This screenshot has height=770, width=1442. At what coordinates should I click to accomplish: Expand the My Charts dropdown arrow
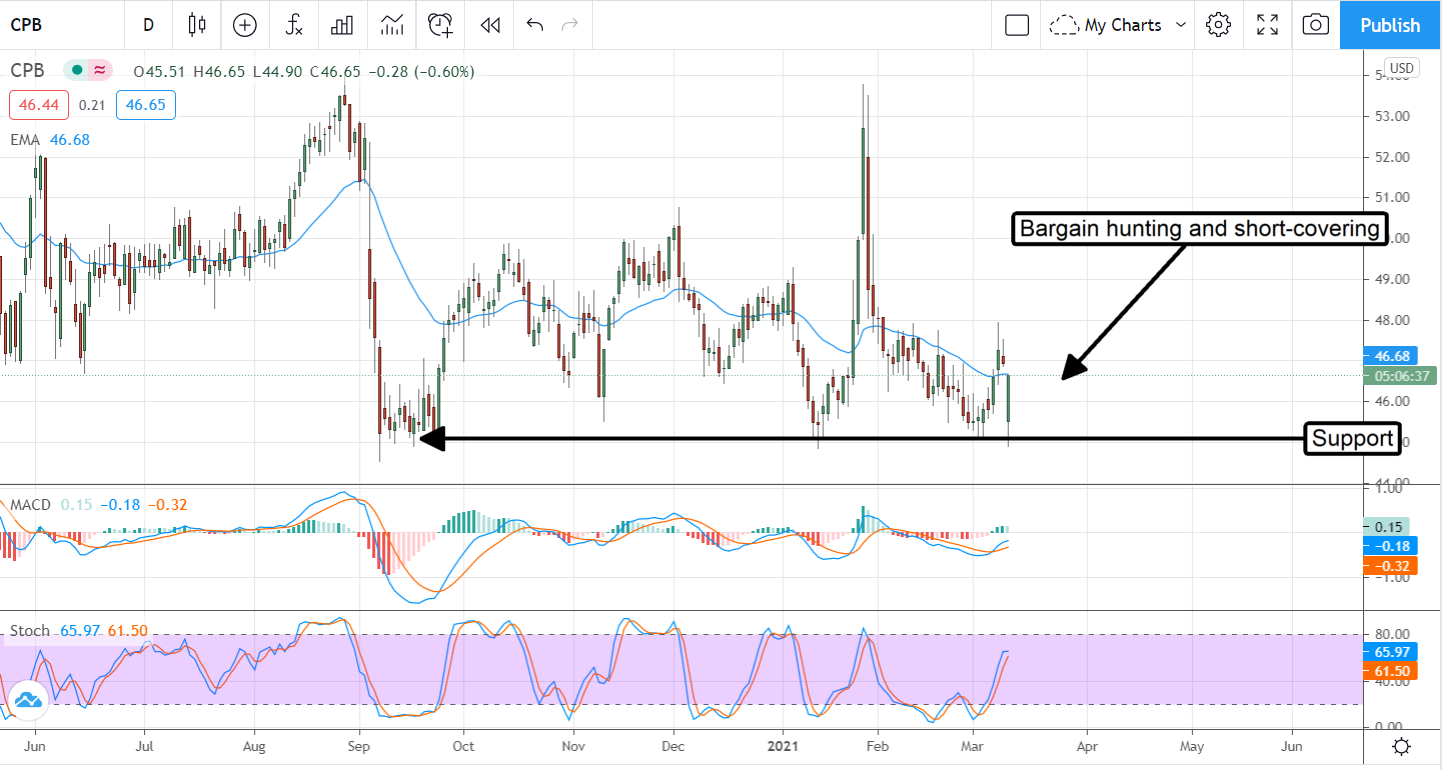click(1181, 25)
